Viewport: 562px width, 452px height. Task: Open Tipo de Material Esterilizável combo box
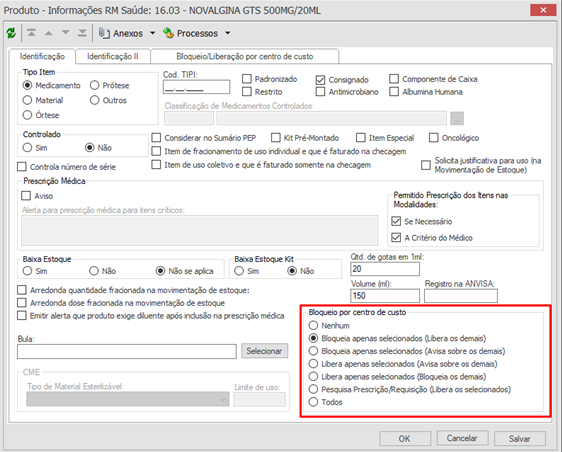[128, 399]
